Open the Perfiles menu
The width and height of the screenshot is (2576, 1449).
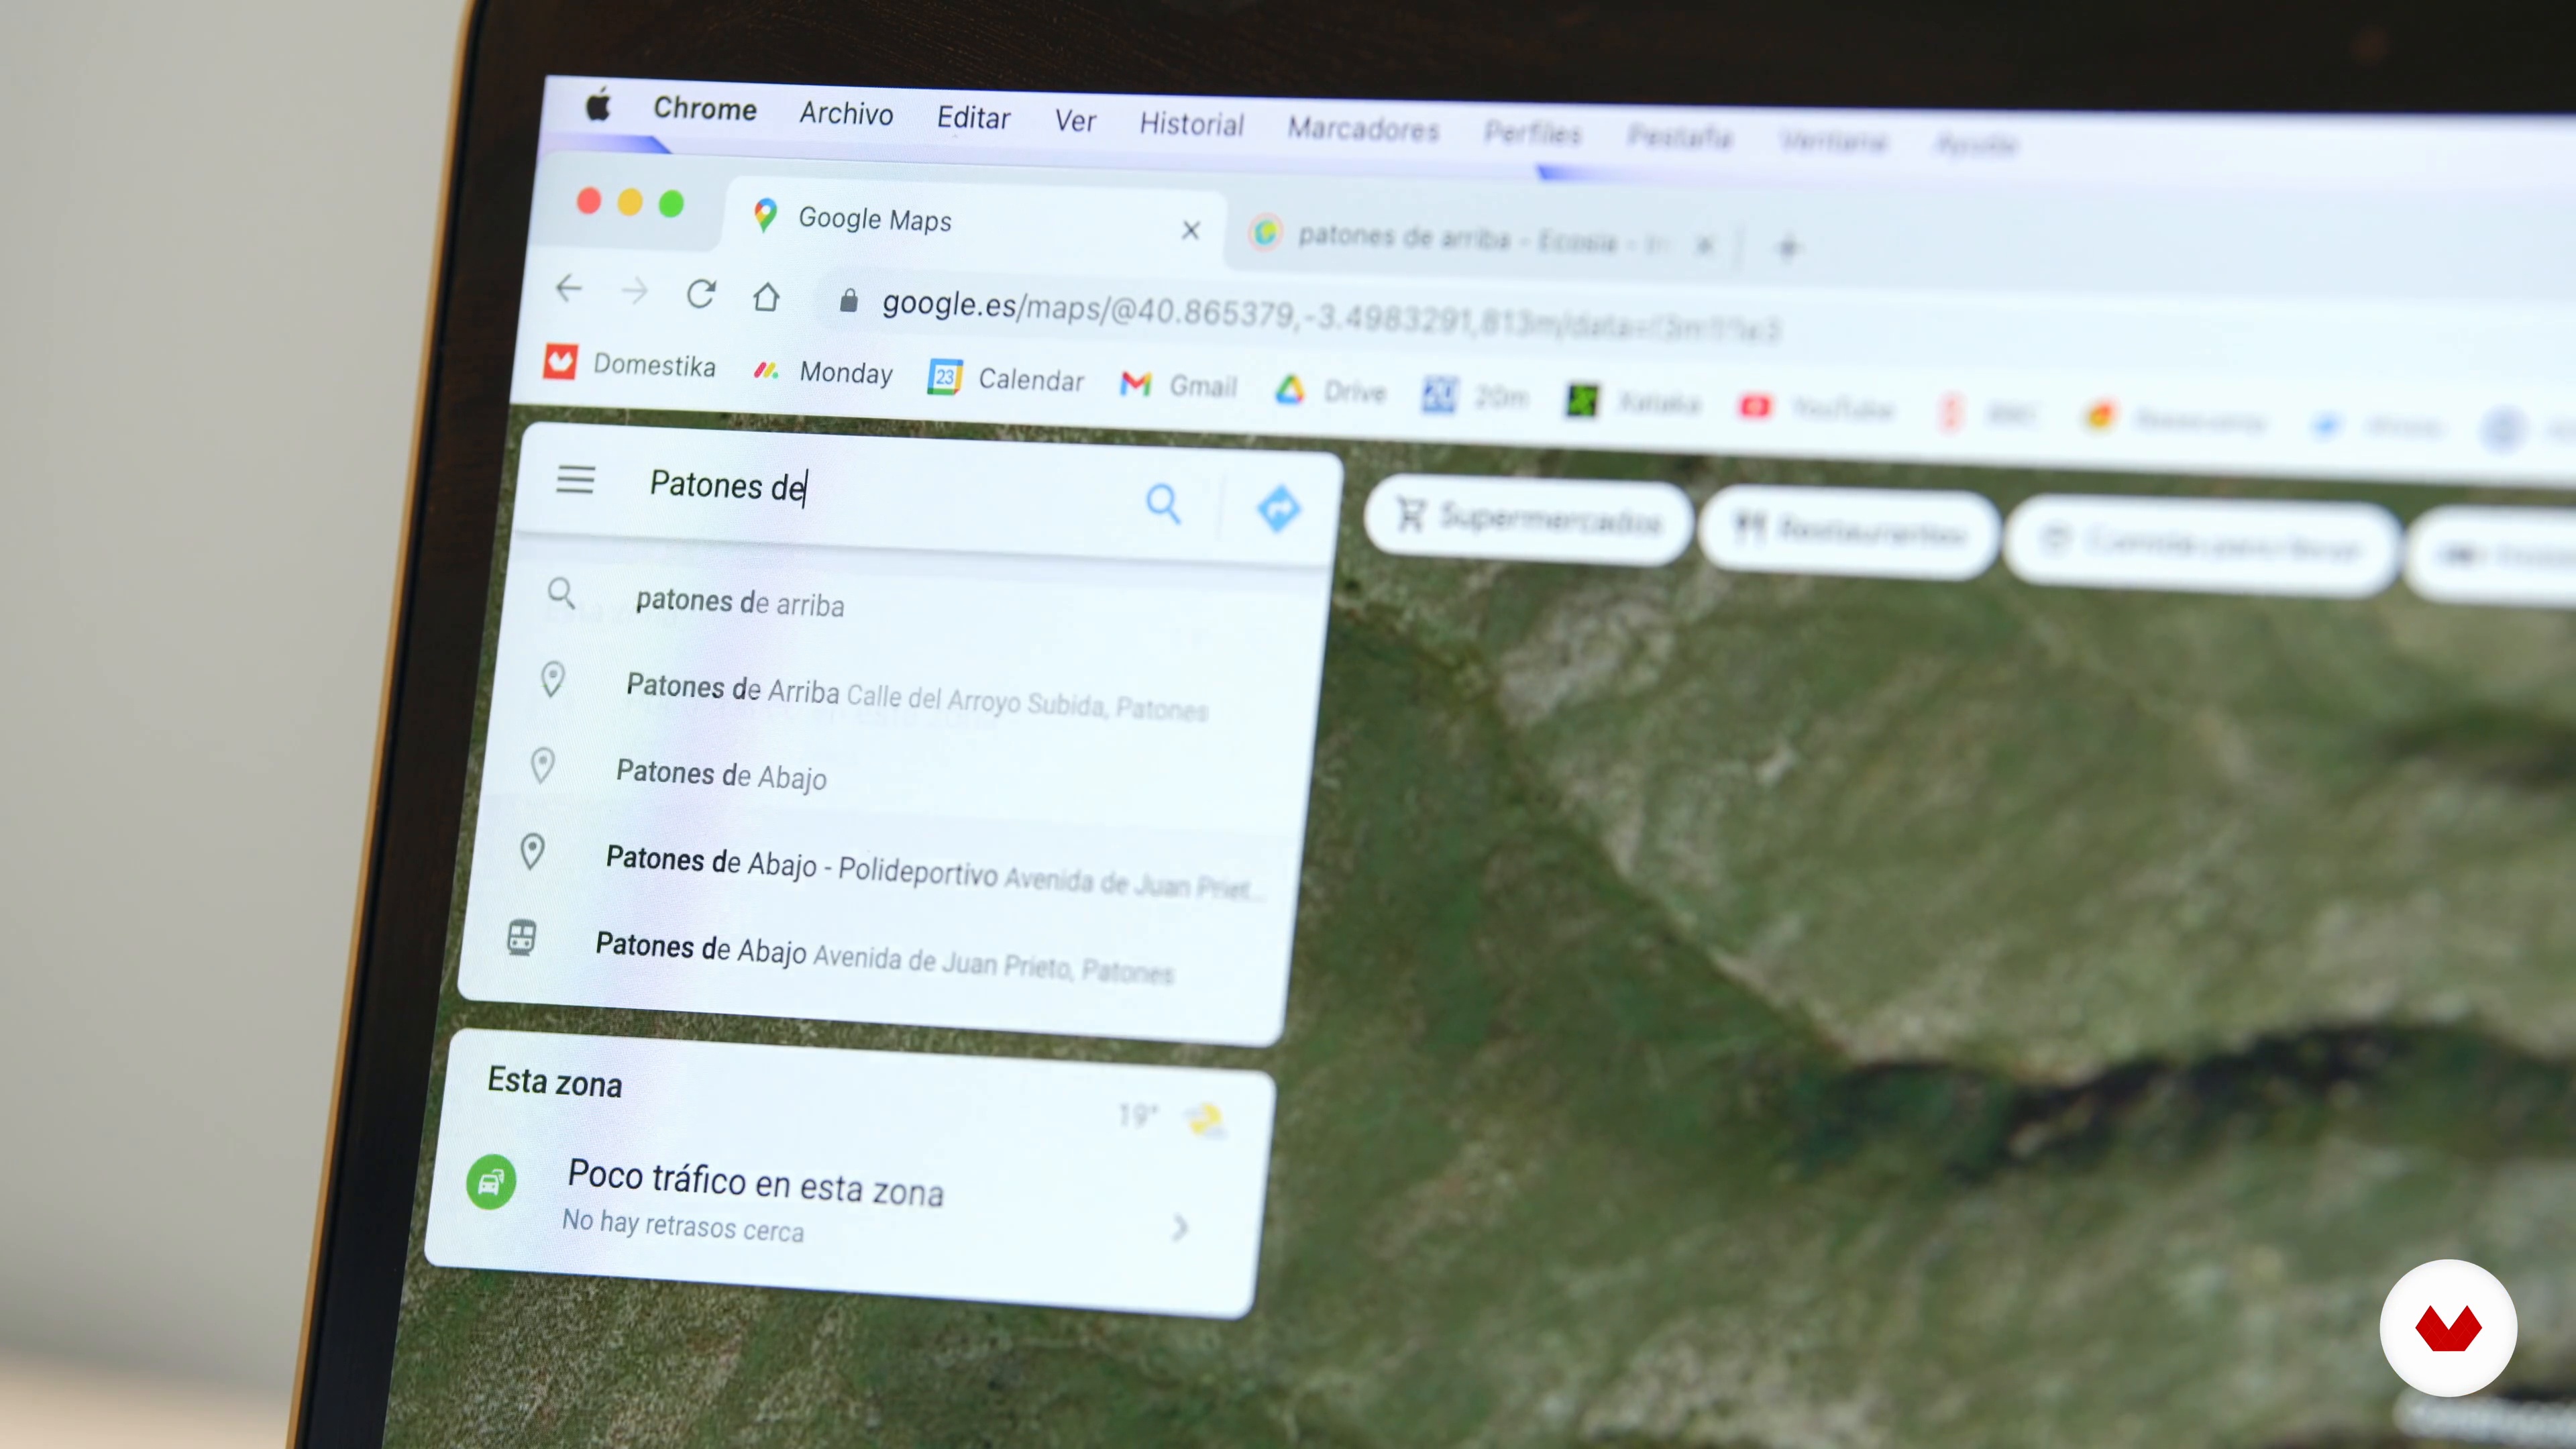[1532, 133]
